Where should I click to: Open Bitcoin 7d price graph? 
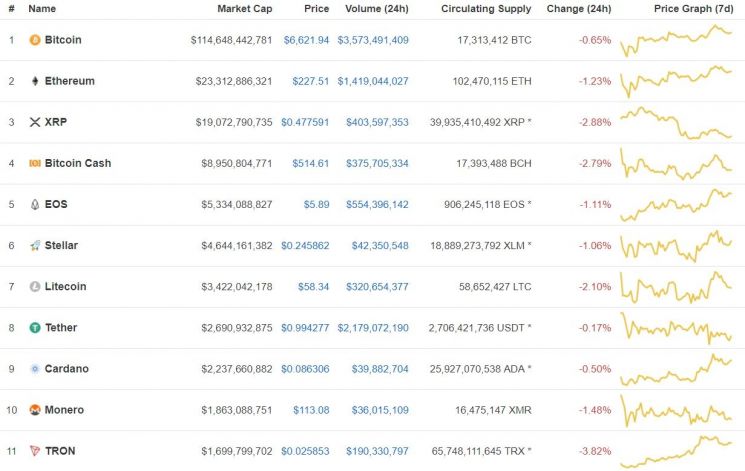pyautogui.click(x=676, y=40)
